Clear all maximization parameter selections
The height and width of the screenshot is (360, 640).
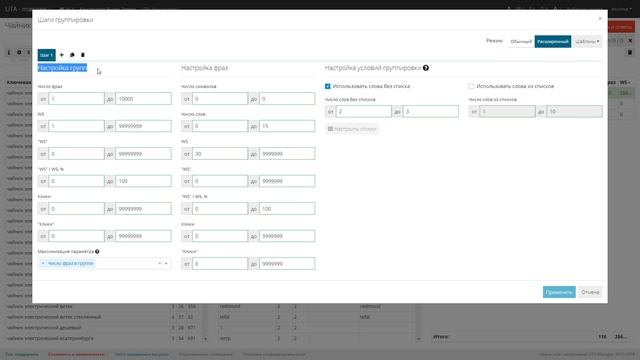(x=160, y=263)
